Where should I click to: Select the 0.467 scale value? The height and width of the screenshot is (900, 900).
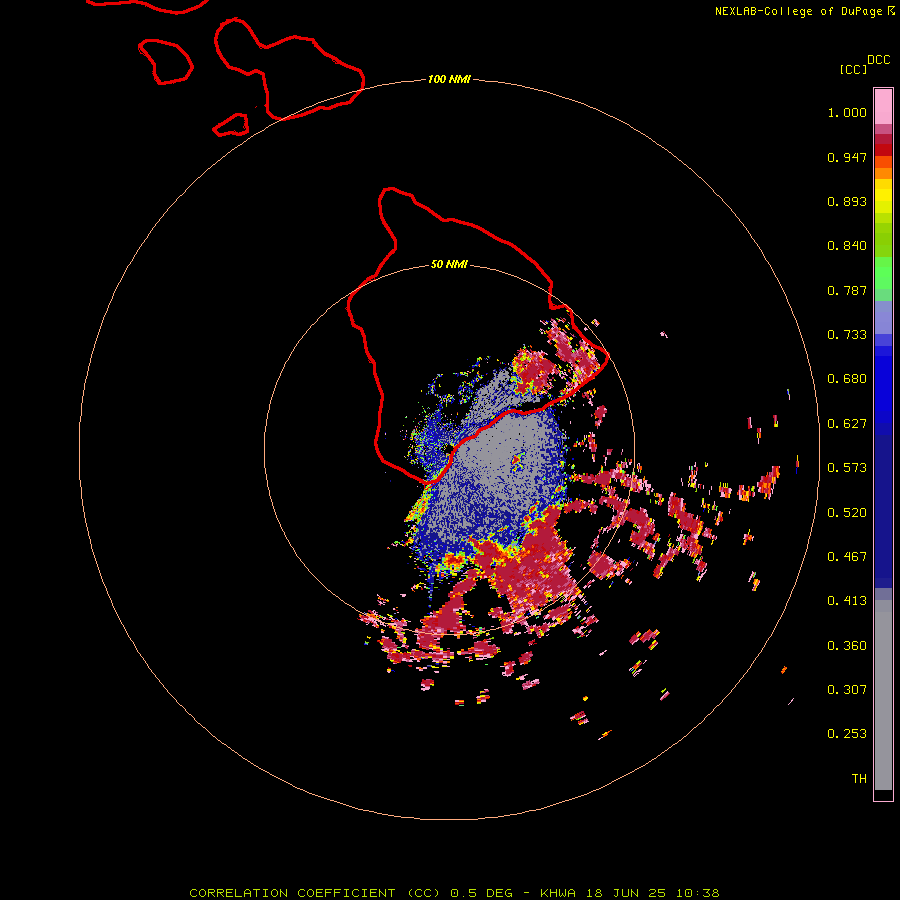847,557
